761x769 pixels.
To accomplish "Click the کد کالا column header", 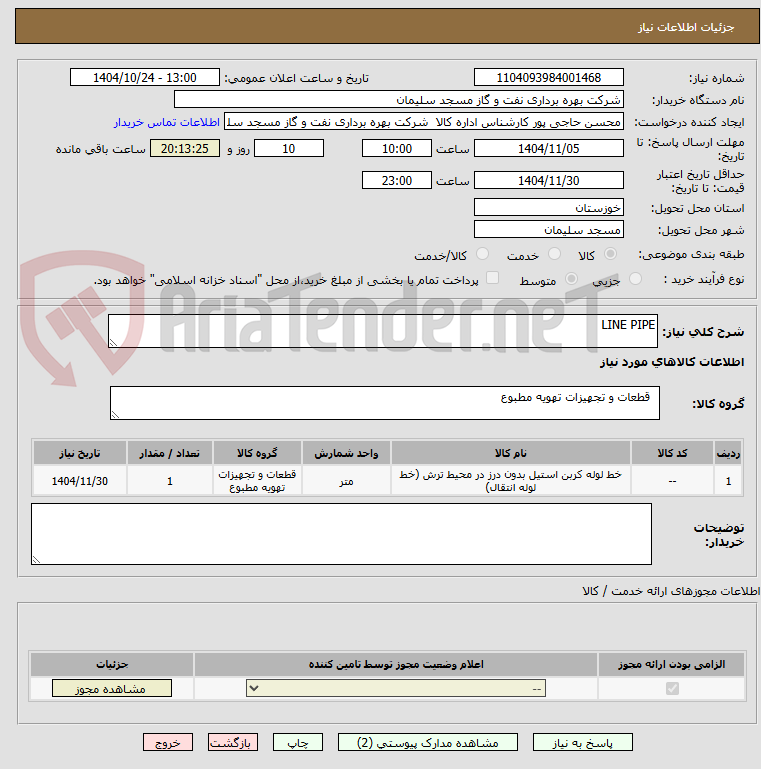I will coord(672,453).
